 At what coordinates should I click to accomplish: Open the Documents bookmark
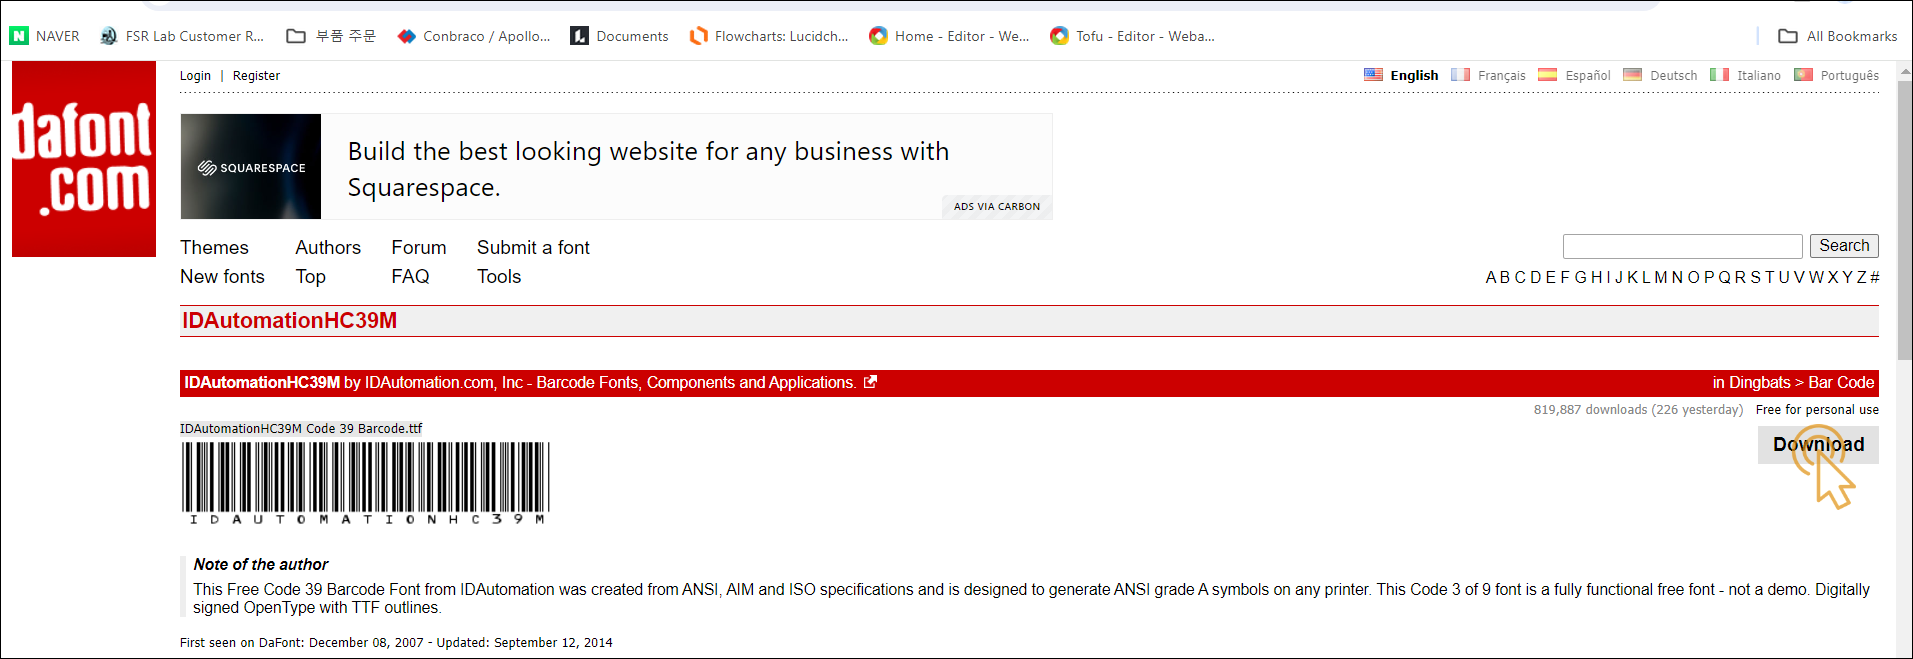point(620,36)
